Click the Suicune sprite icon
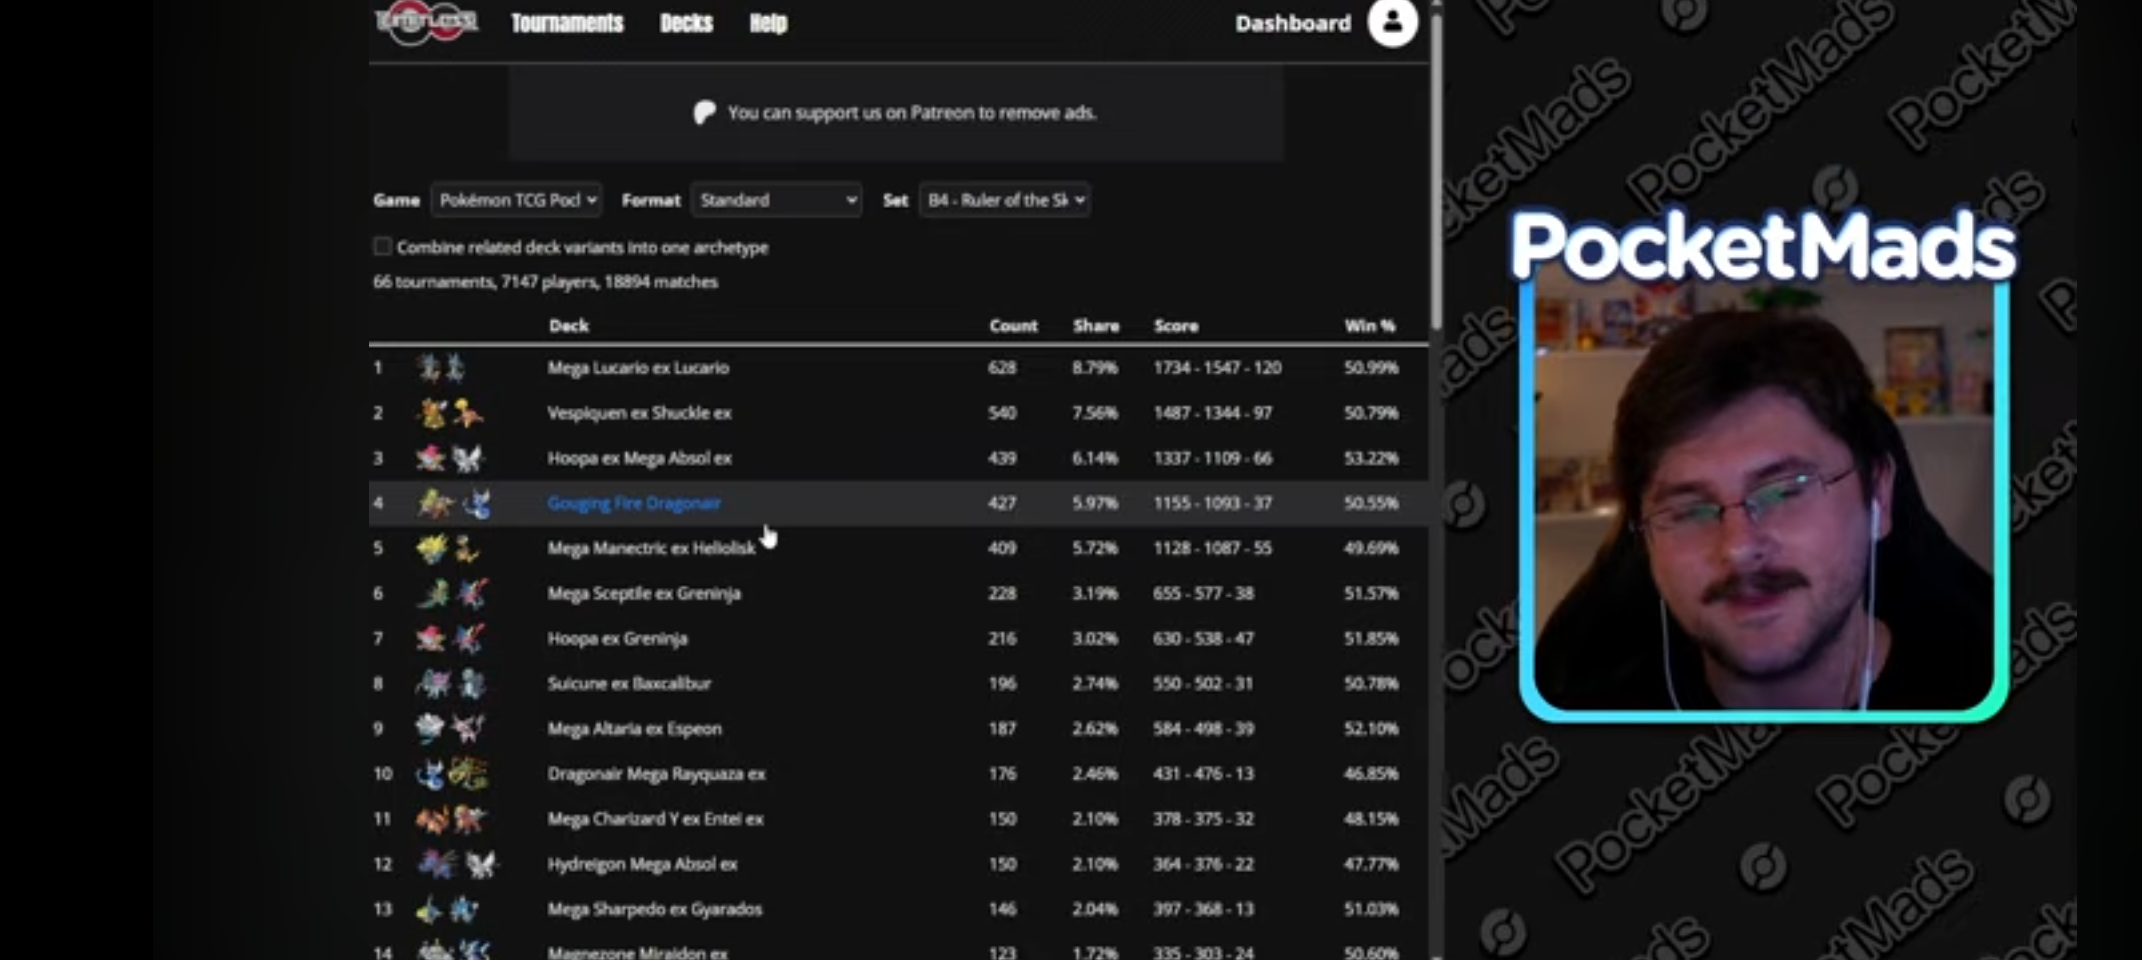This screenshot has height=960, width=2142. tap(433, 684)
